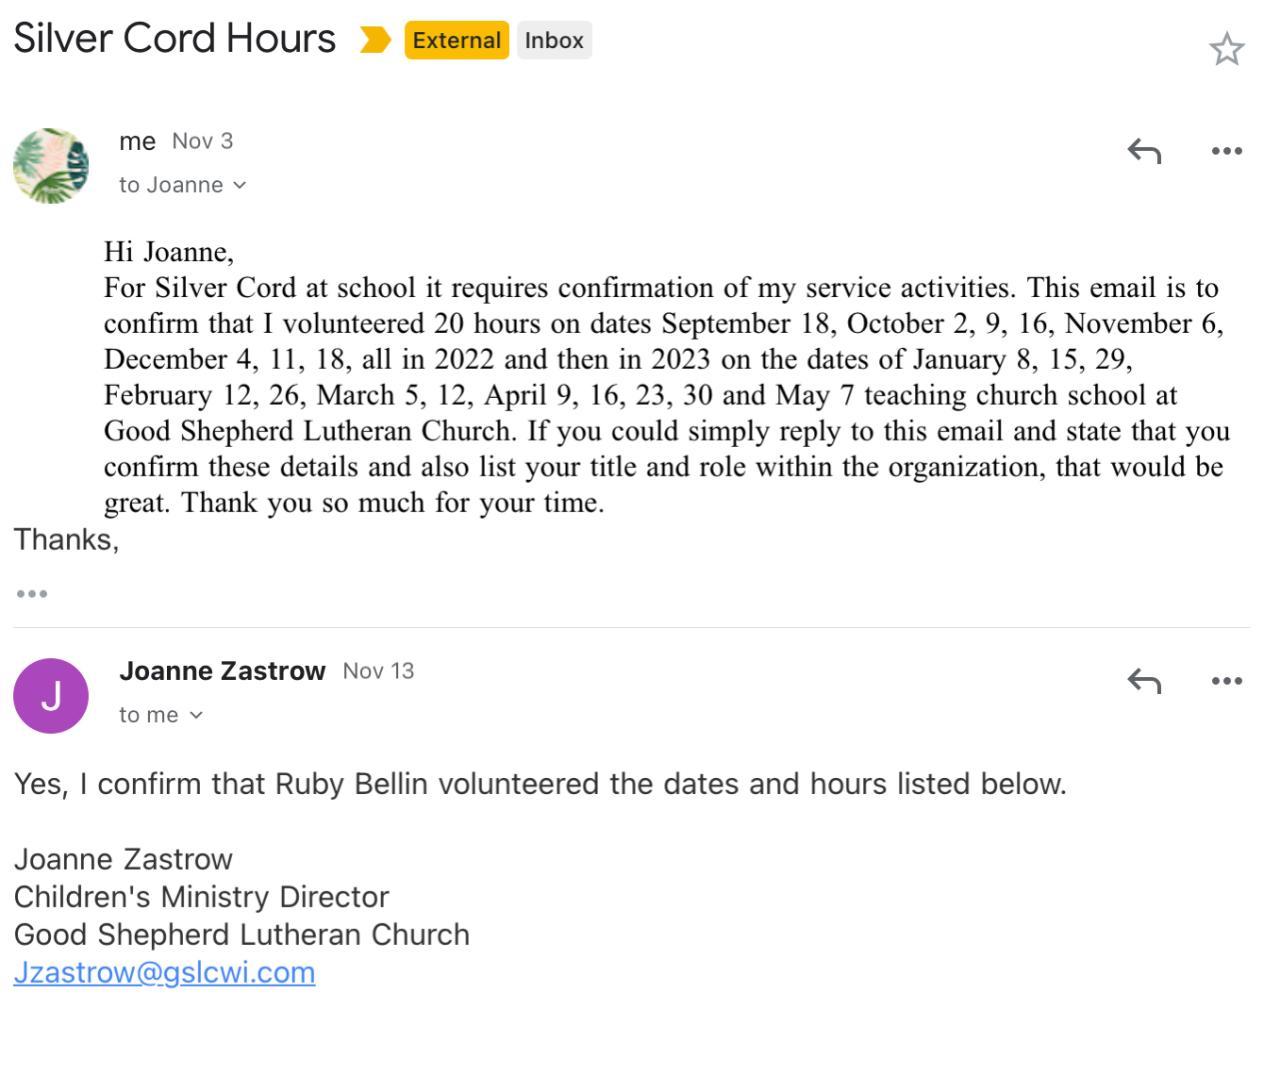Star the Silver Cord Hours email
Image resolution: width=1280 pixels, height=1076 pixels.
pyautogui.click(x=1226, y=49)
